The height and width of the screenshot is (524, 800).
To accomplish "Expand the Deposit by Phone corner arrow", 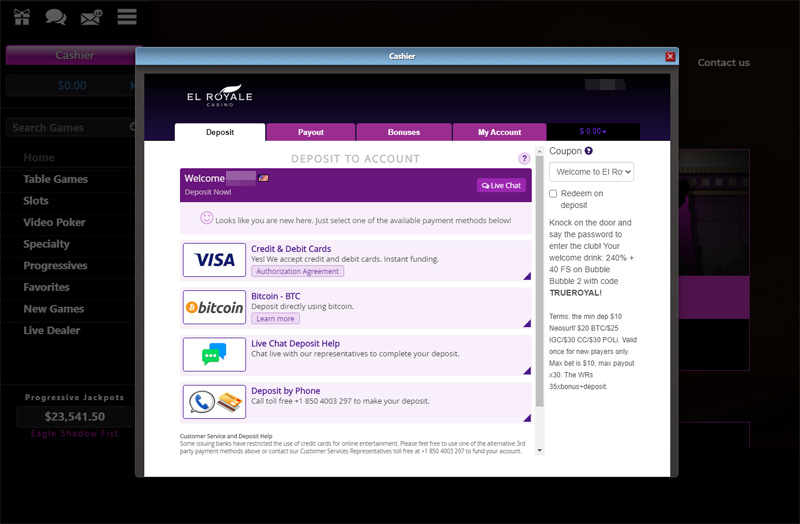I will point(527,418).
